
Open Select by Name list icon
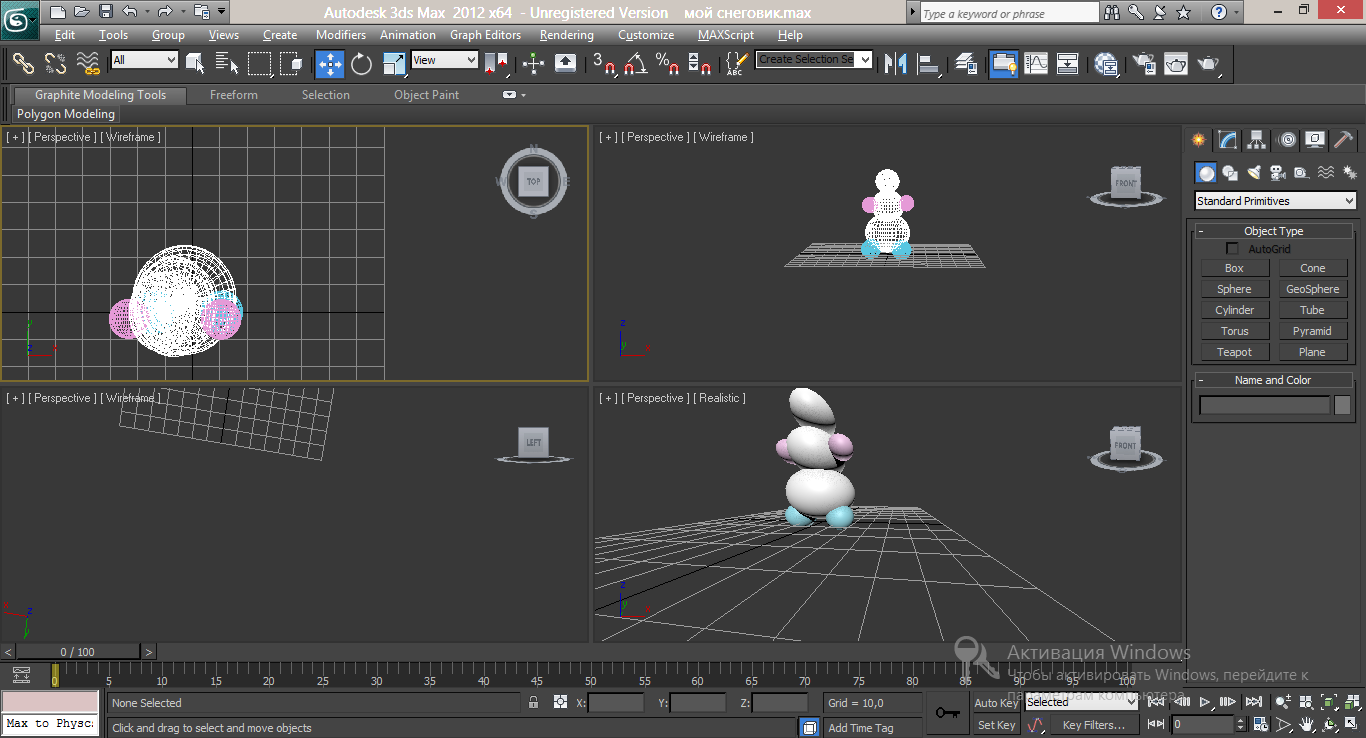[x=227, y=64]
